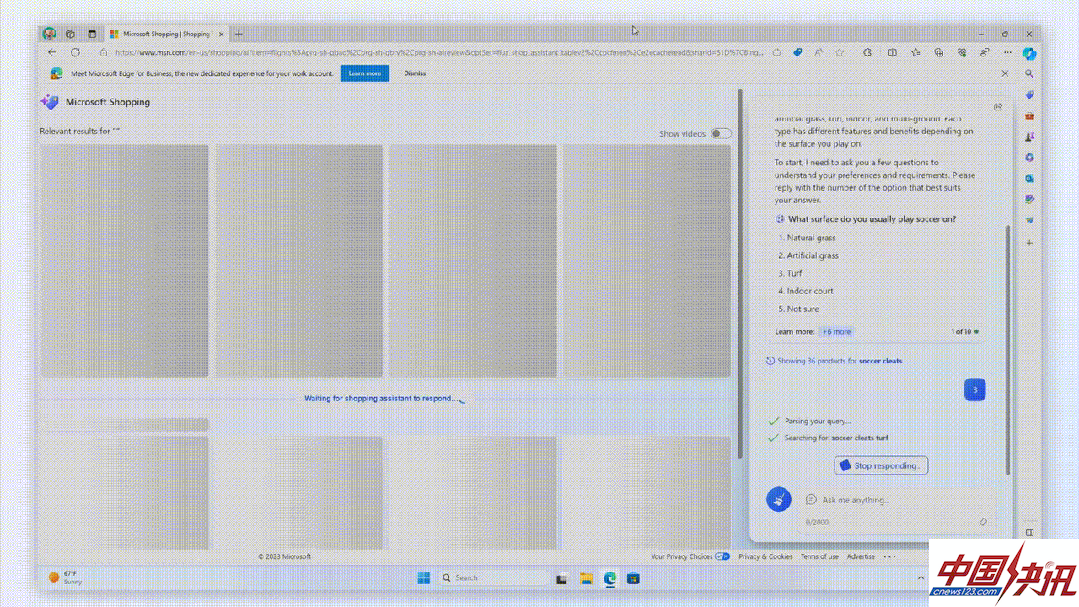Viewport: 1079px width, 607px height.
Task: Add a new sidebar app with plus
Action: pos(1029,243)
